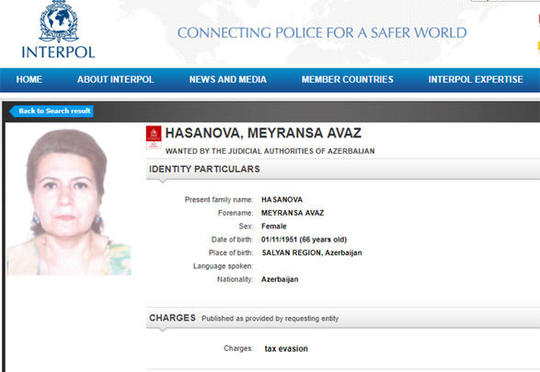The height and width of the screenshot is (372, 540).
Task: Open the MEMBER COUNTRIES menu
Action: (x=347, y=80)
